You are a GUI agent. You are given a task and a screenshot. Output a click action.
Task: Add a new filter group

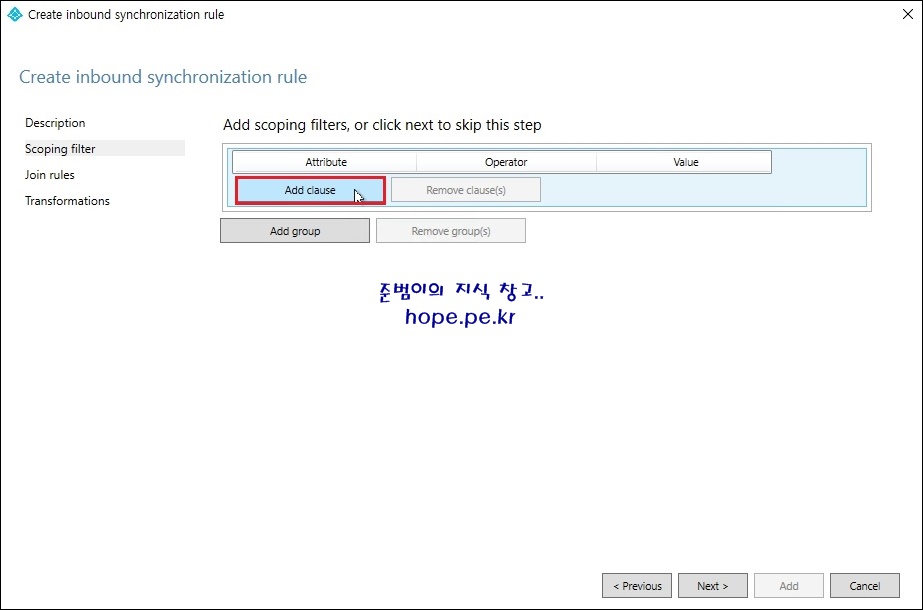pyautogui.click(x=295, y=231)
